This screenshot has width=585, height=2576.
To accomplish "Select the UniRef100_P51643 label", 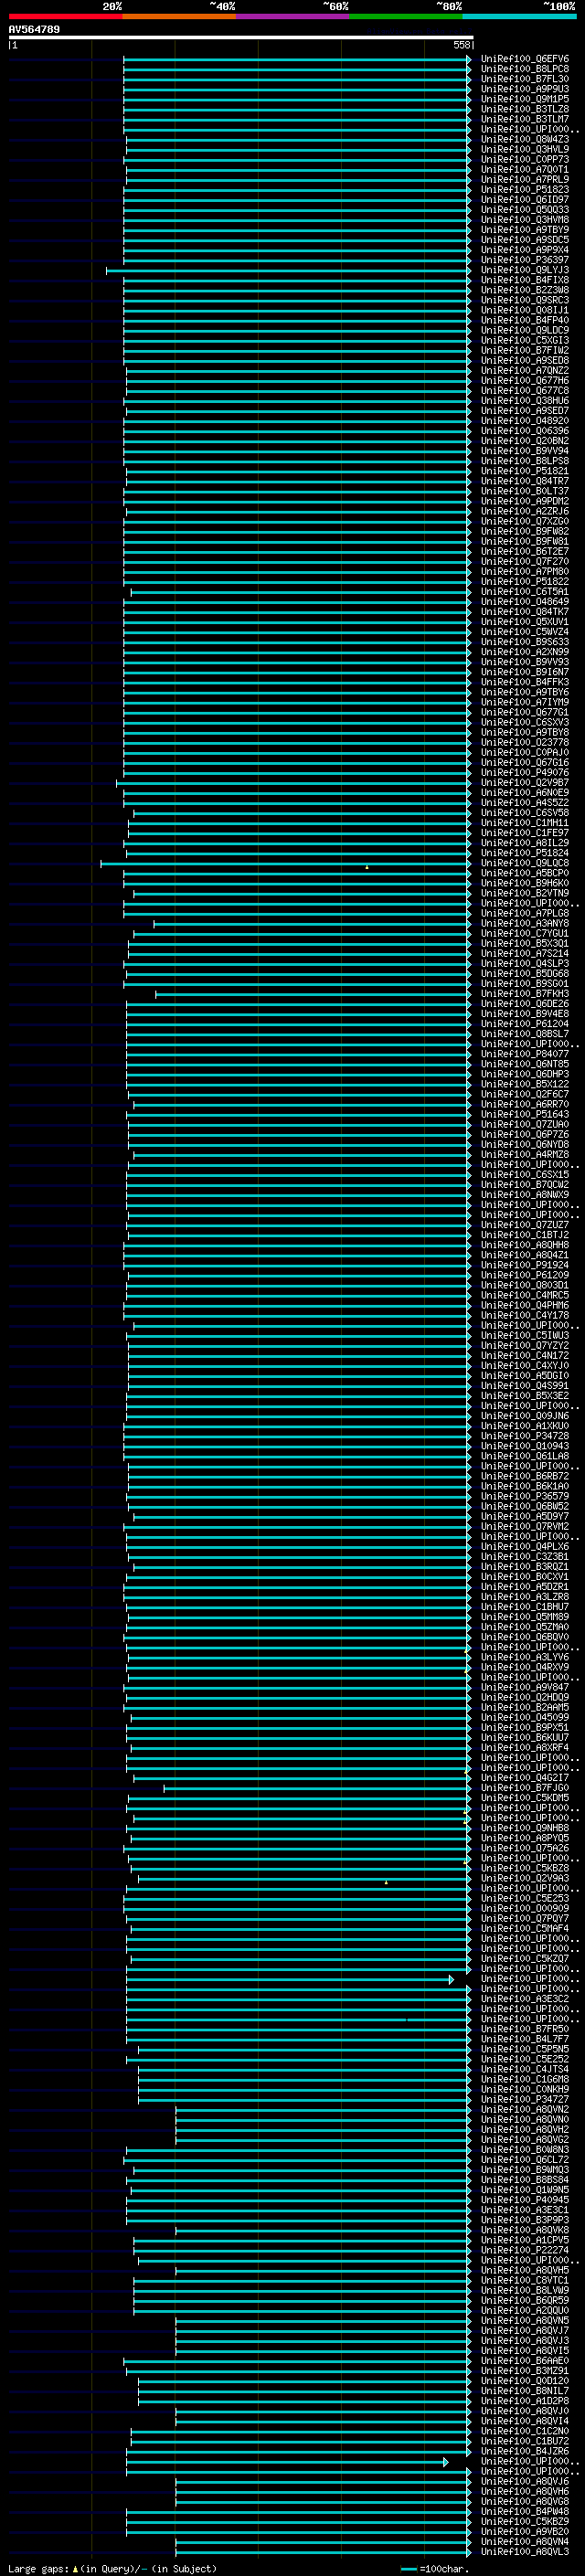I will [524, 1114].
